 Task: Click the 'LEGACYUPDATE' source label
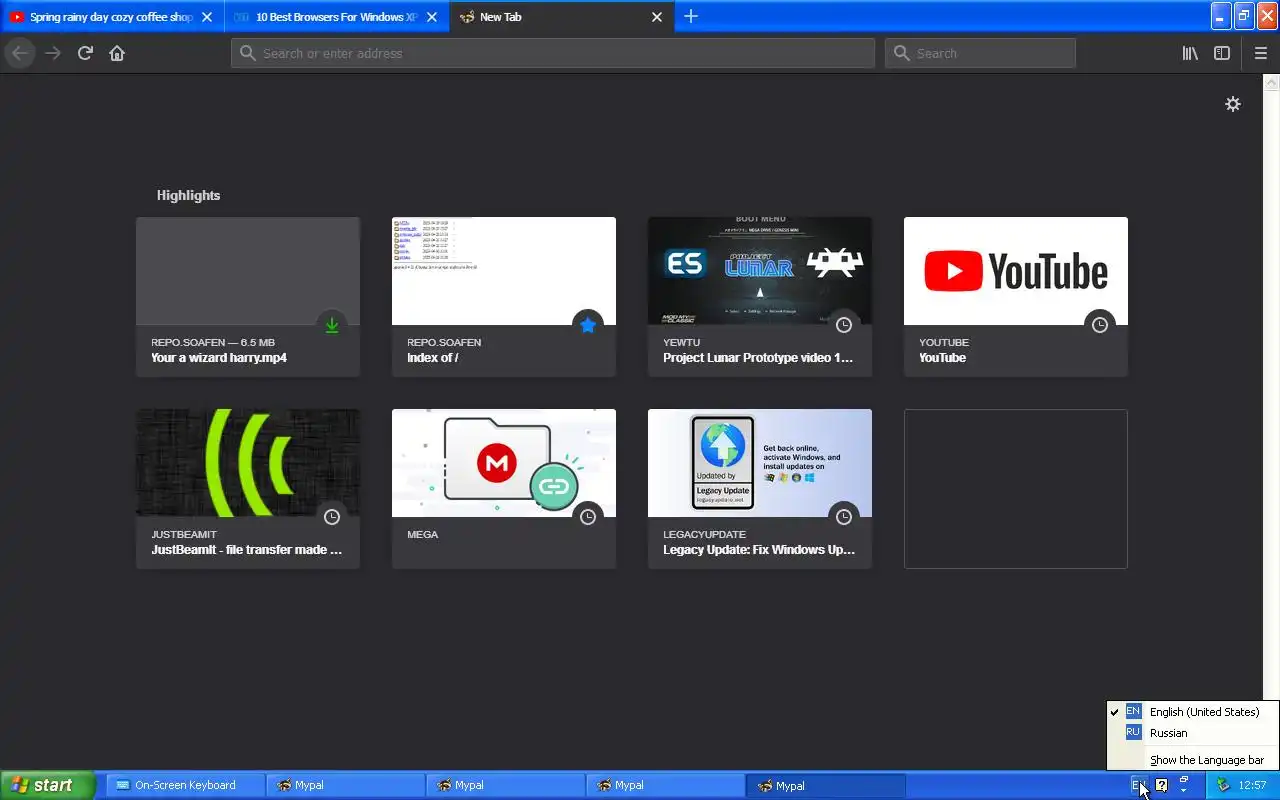(704, 534)
